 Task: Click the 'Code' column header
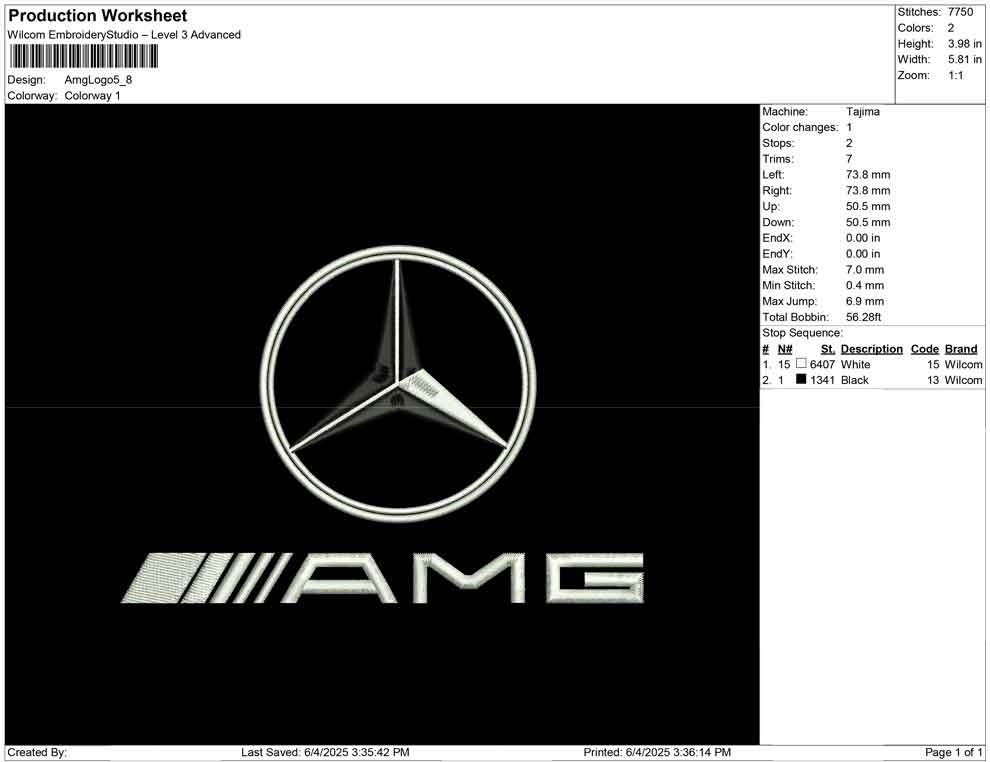[x=925, y=349]
